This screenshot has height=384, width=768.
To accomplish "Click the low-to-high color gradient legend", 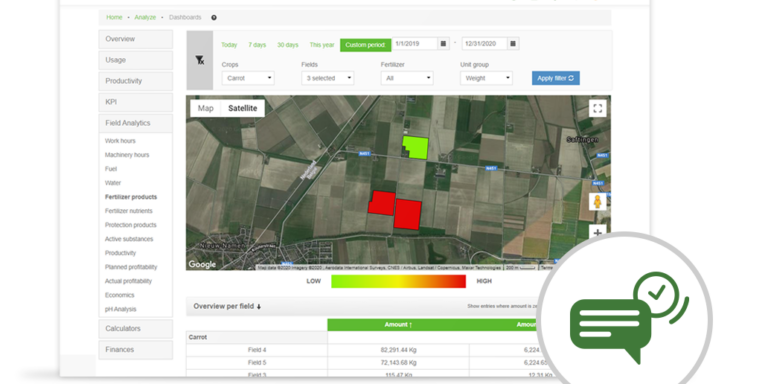I will [x=398, y=281].
